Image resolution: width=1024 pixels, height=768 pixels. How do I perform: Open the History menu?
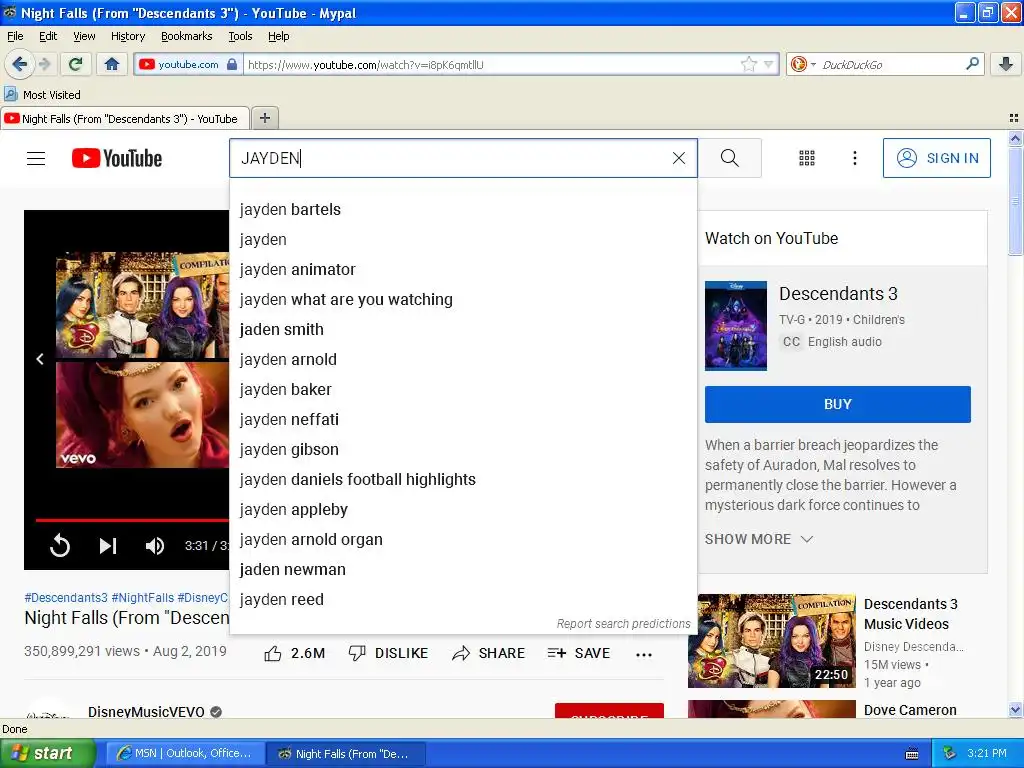click(x=127, y=36)
